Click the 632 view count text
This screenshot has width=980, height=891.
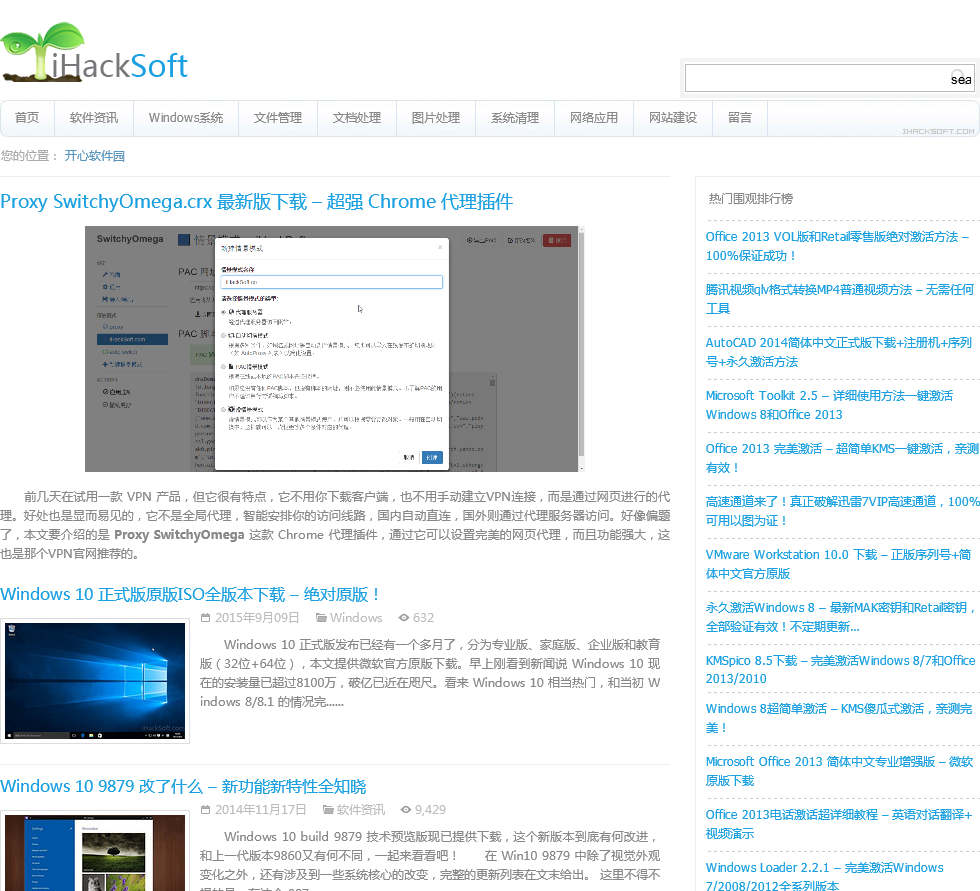[423, 618]
